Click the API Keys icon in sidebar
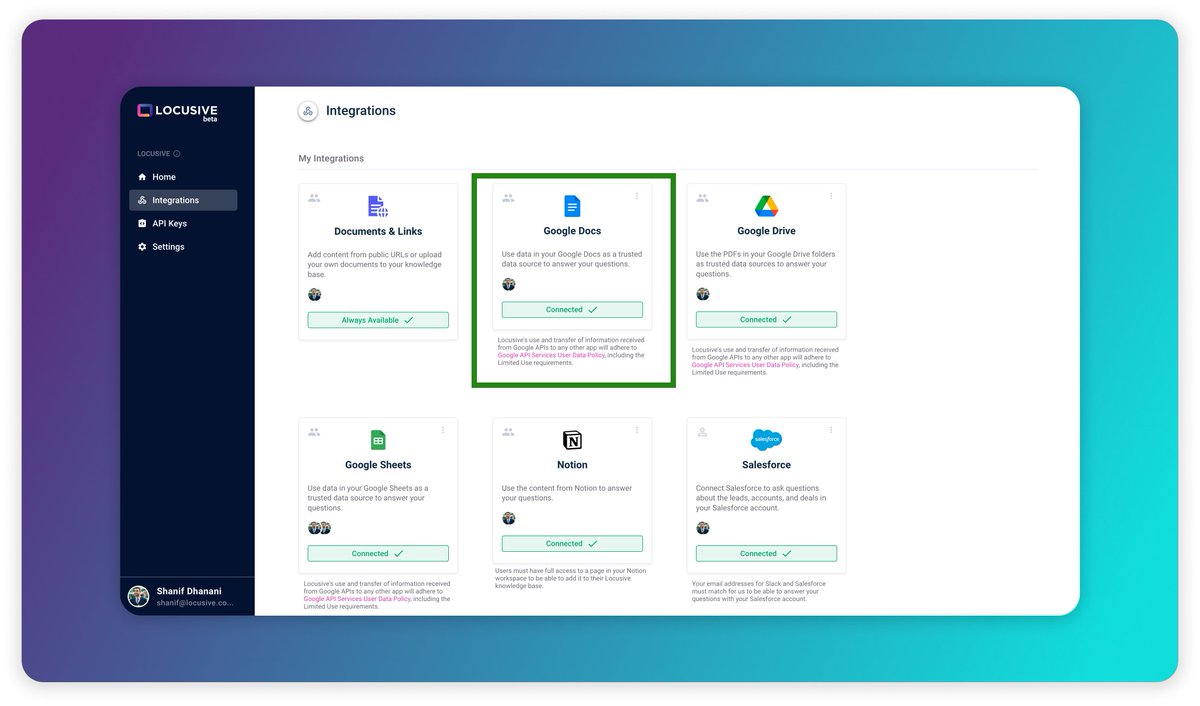 point(142,223)
